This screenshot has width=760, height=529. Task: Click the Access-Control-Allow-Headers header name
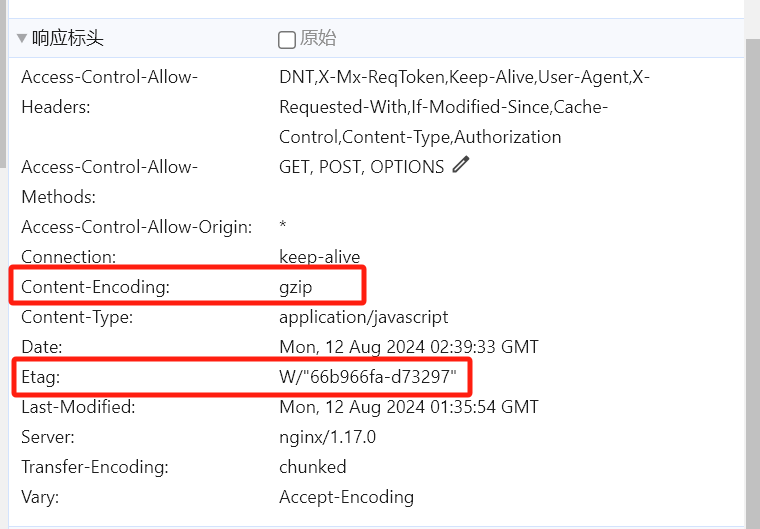coord(110,92)
